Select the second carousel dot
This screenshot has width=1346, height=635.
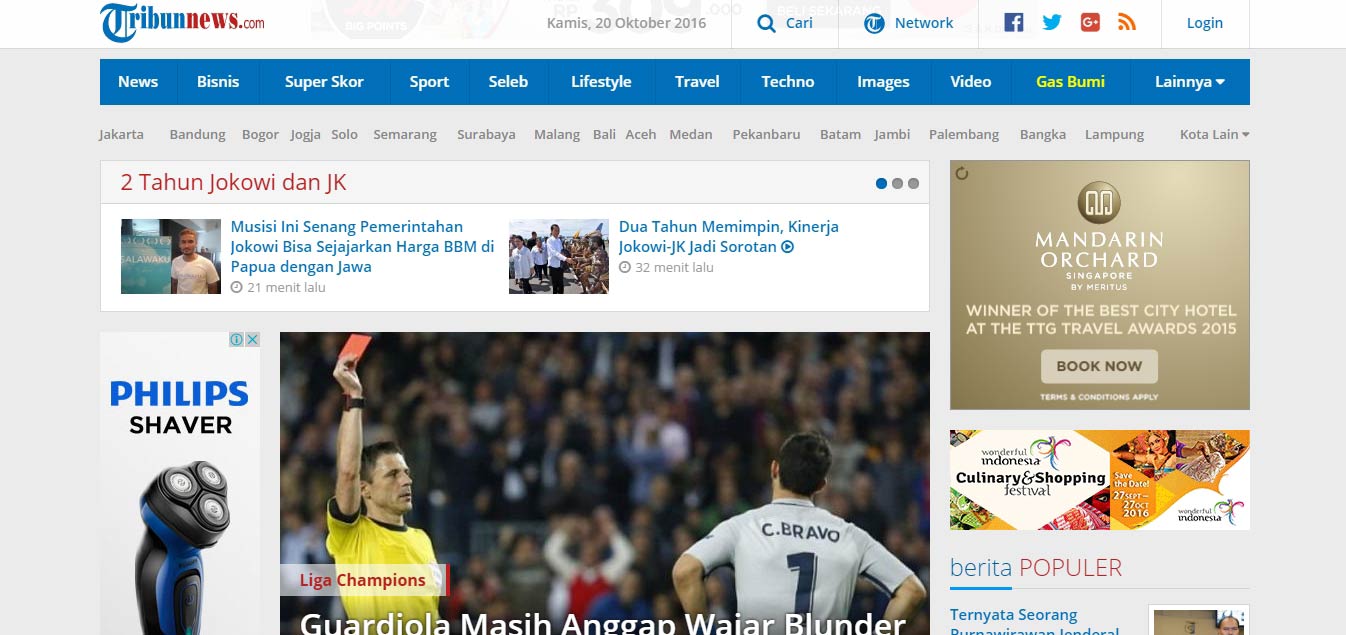coord(897,183)
